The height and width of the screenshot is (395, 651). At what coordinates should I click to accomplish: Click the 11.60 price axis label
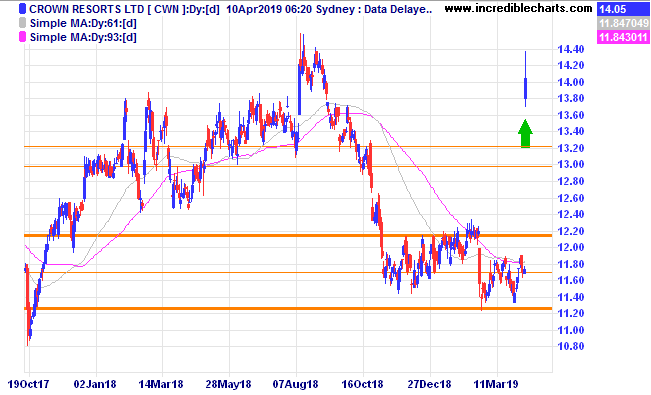coord(570,280)
